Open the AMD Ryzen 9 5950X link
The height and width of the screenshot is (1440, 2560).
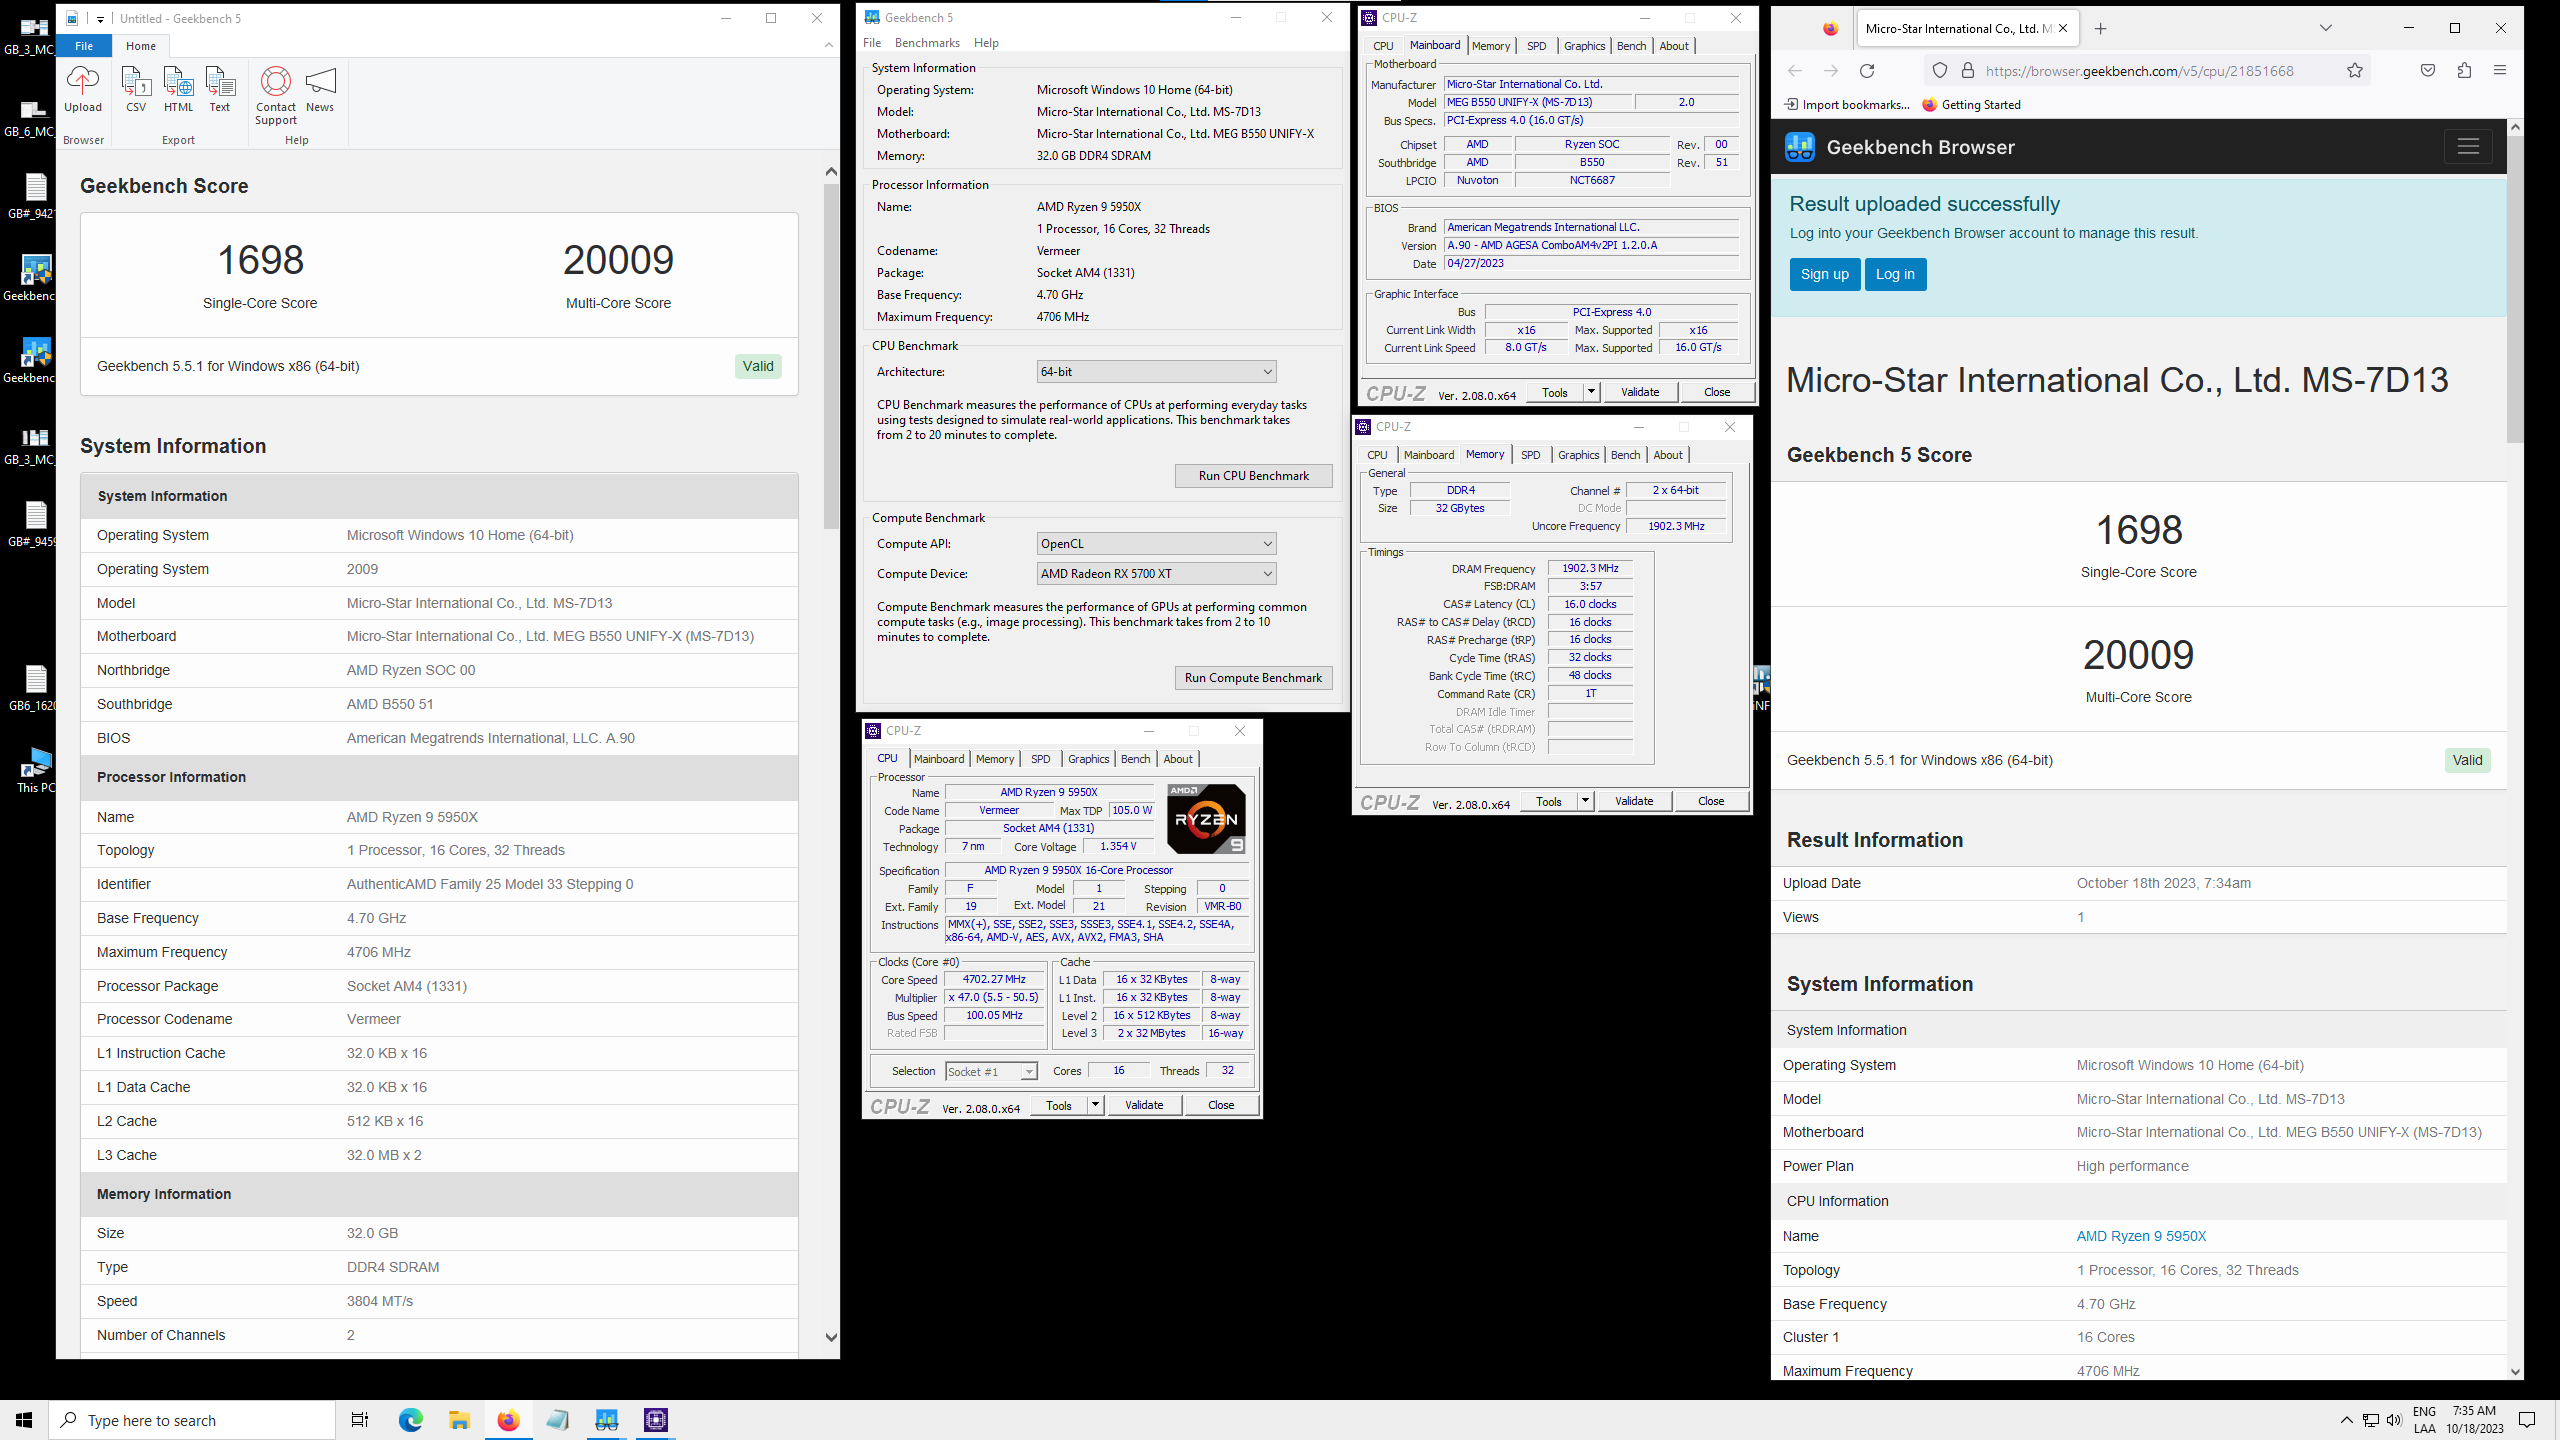click(2141, 1236)
